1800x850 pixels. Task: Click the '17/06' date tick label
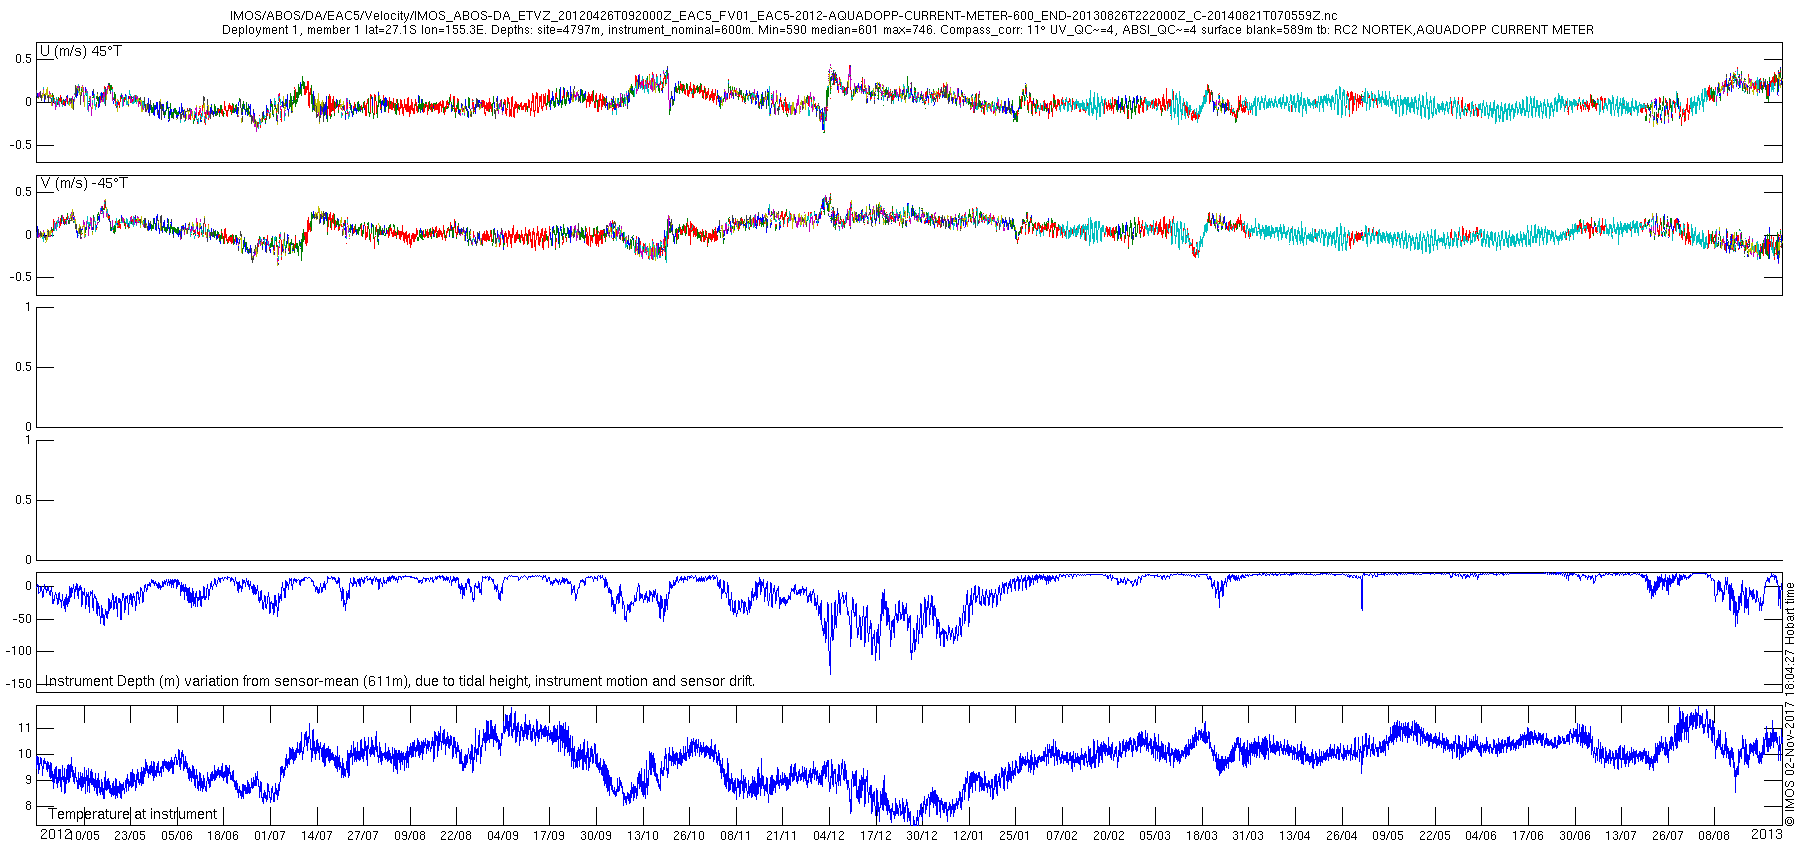coord(1528,836)
